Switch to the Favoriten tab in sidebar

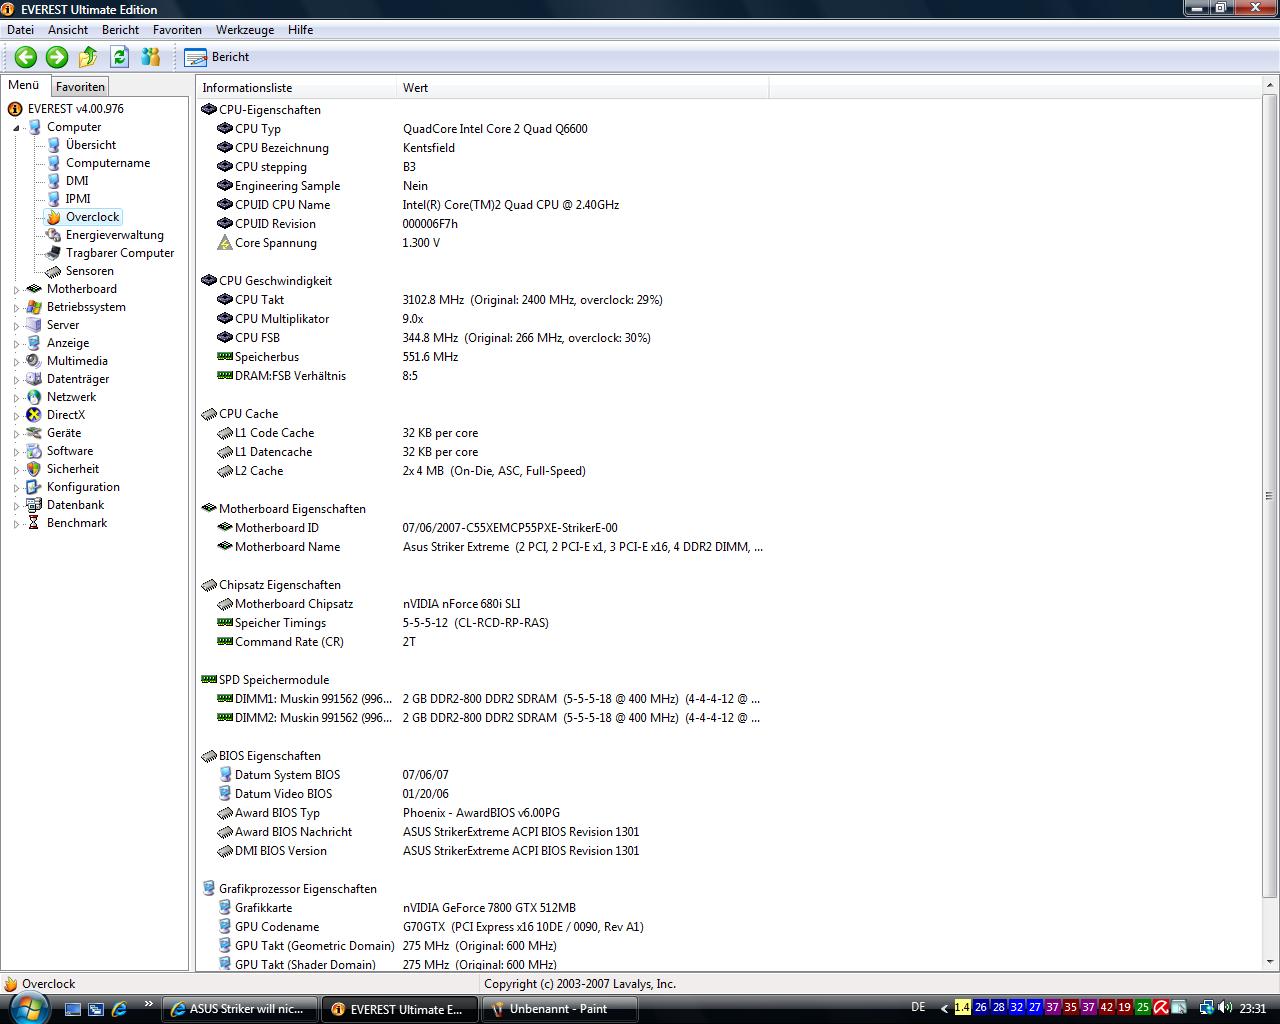click(80, 87)
